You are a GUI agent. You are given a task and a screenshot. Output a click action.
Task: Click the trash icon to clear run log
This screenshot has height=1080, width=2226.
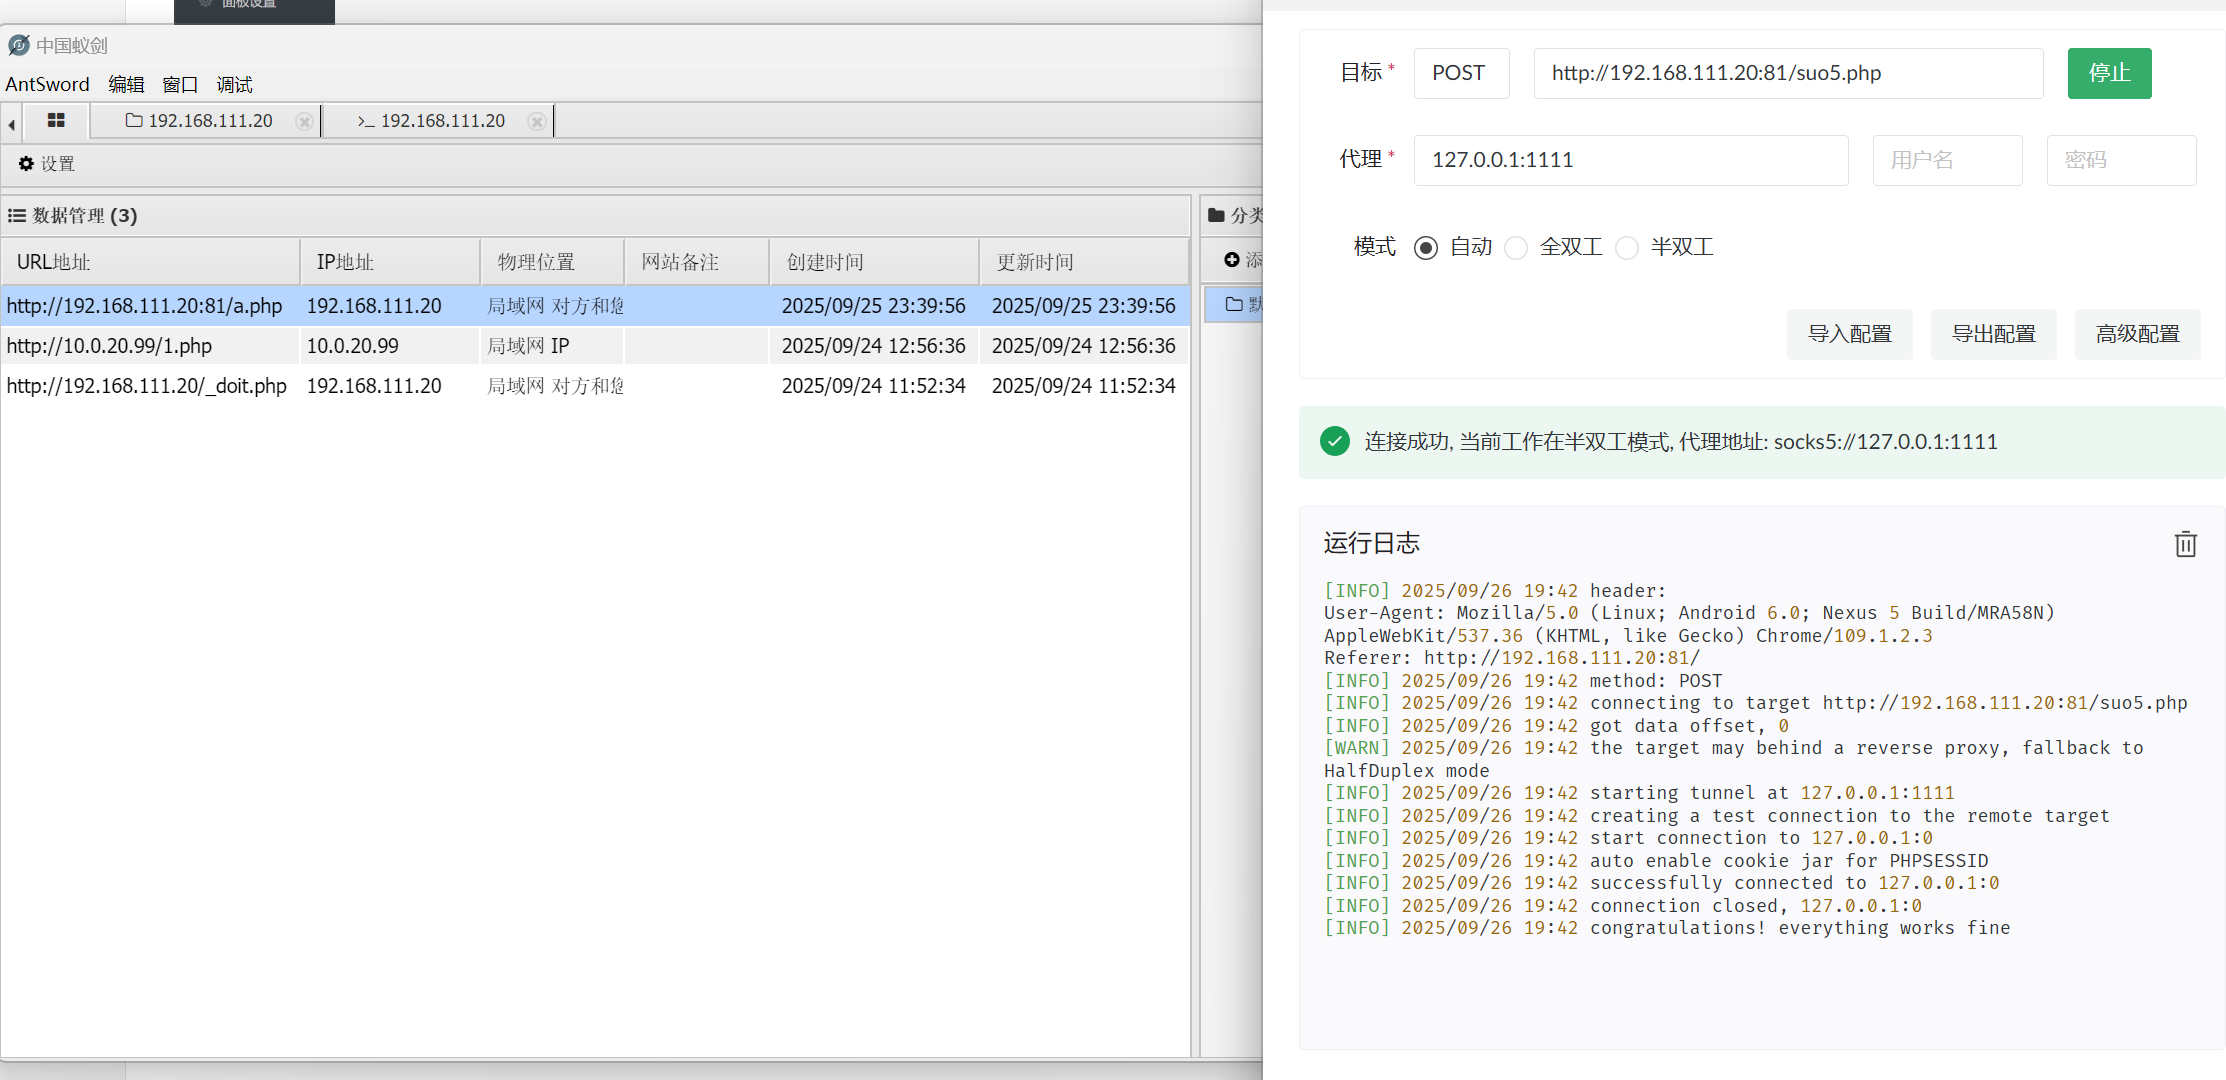coord(2185,544)
